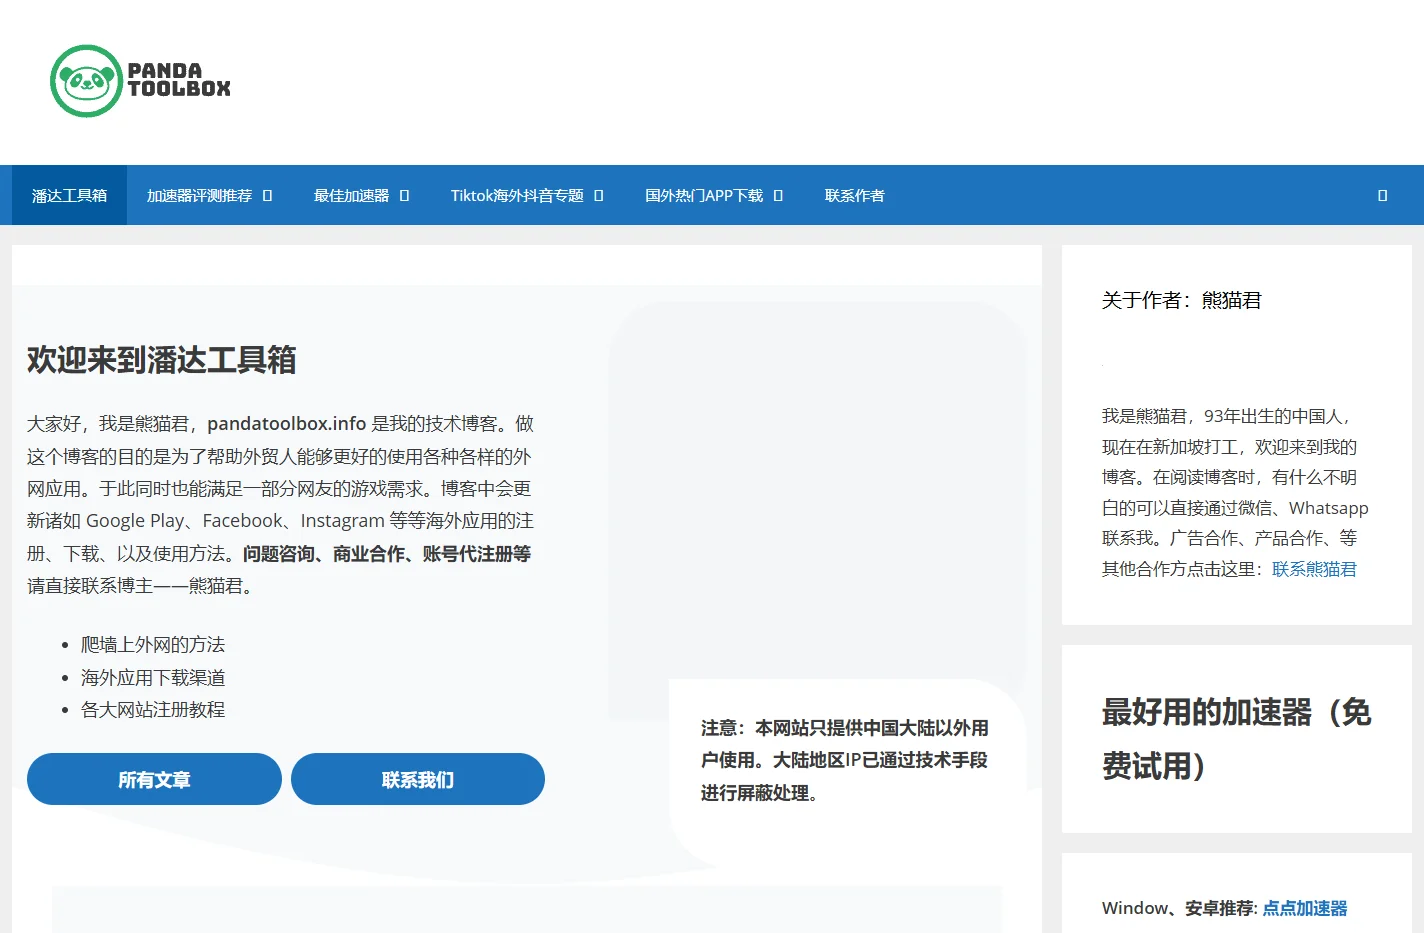Click the Panda Toolbox logo
The image size is (1424, 933).
click(140, 81)
